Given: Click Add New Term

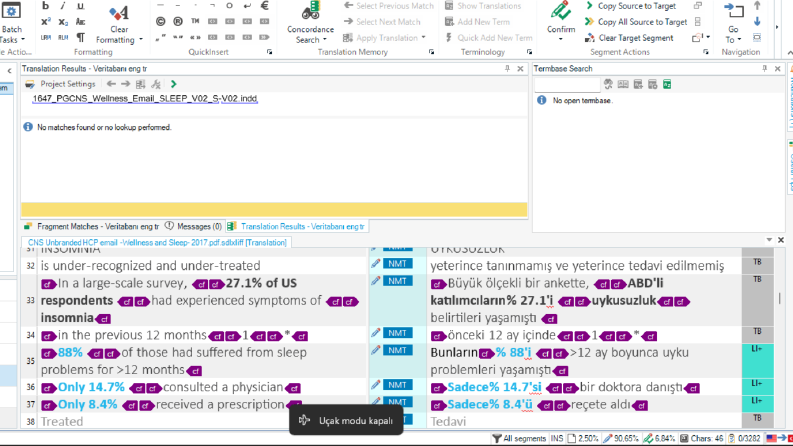Looking at the screenshot, I should (477, 22).
